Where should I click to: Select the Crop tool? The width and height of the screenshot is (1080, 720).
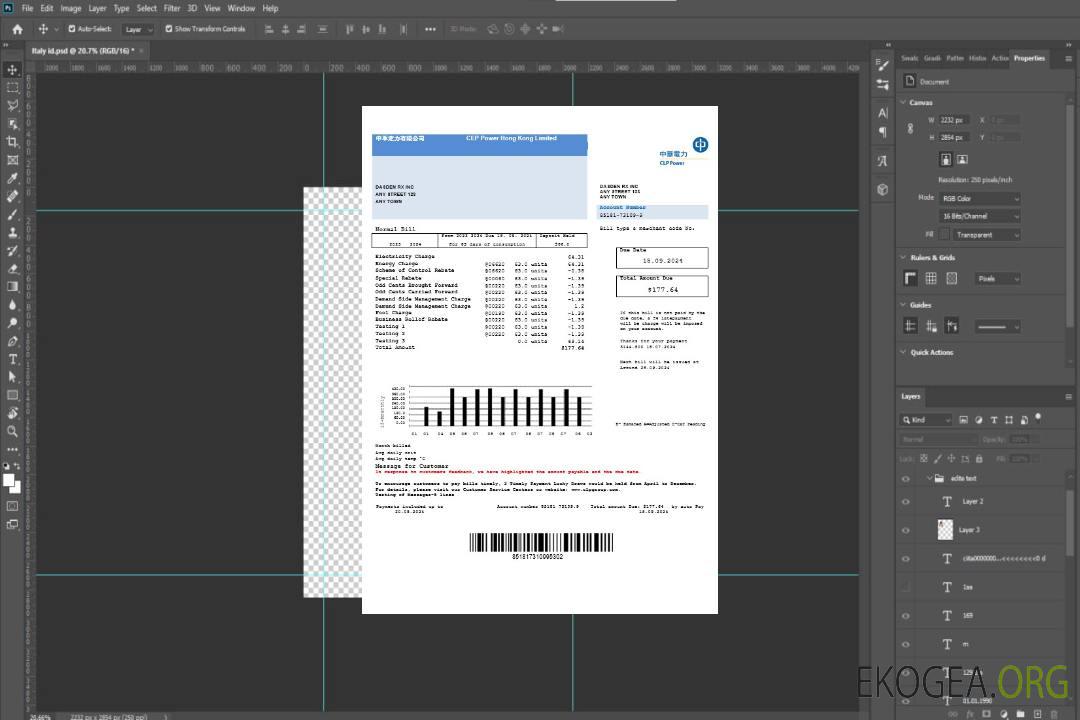pyautogui.click(x=12, y=142)
